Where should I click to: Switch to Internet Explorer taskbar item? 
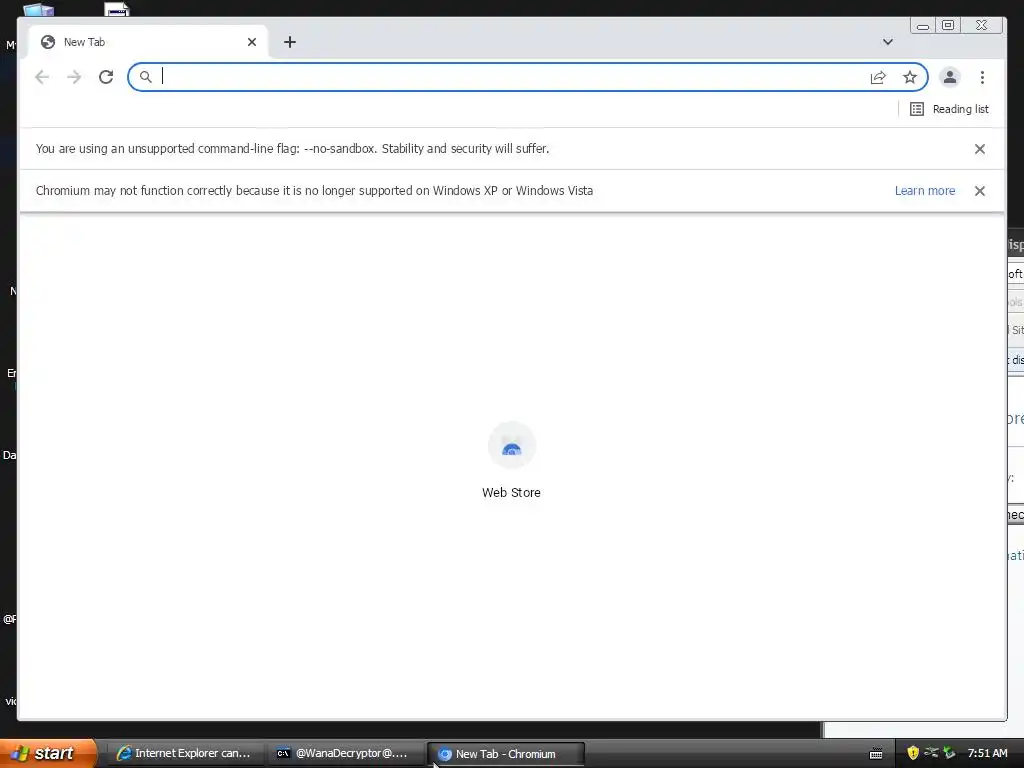185,754
